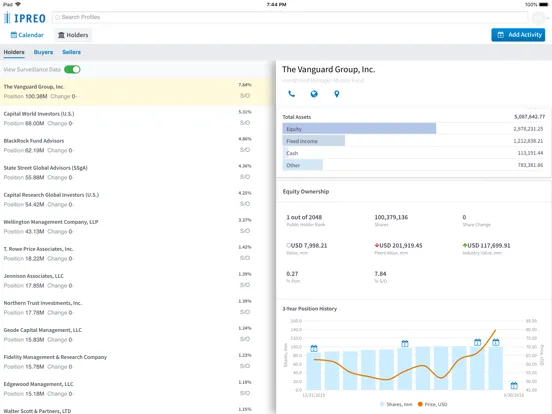Click Vanguard 7.84% S/O figure in list
The height and width of the screenshot is (414, 552).
(245, 85)
